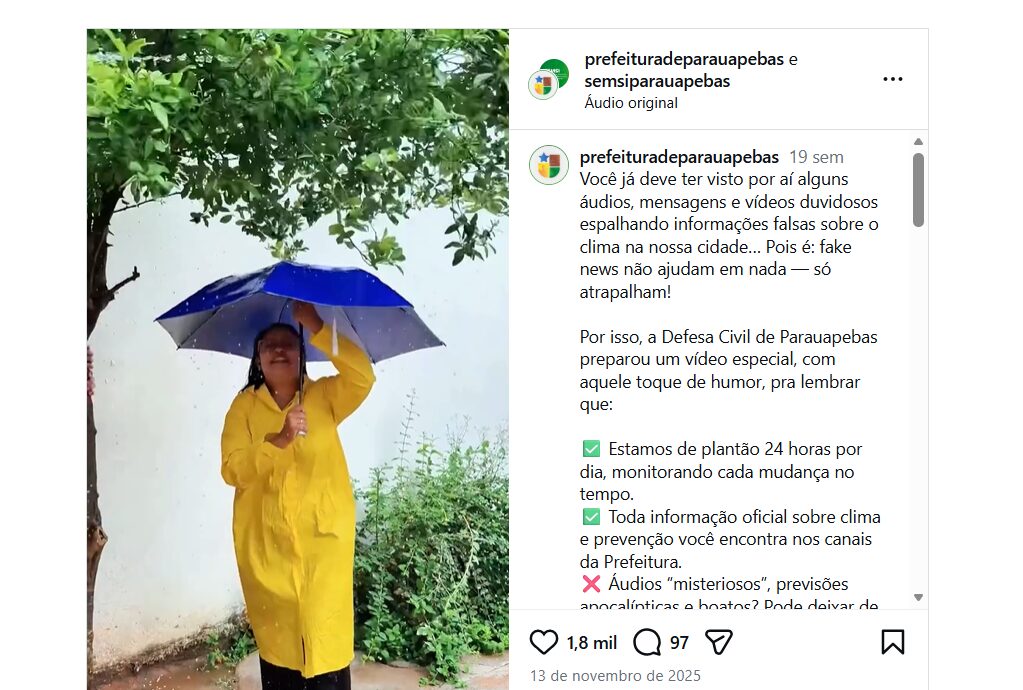Like the post with heart icon
The width and height of the screenshot is (1023, 690).
[x=543, y=642]
